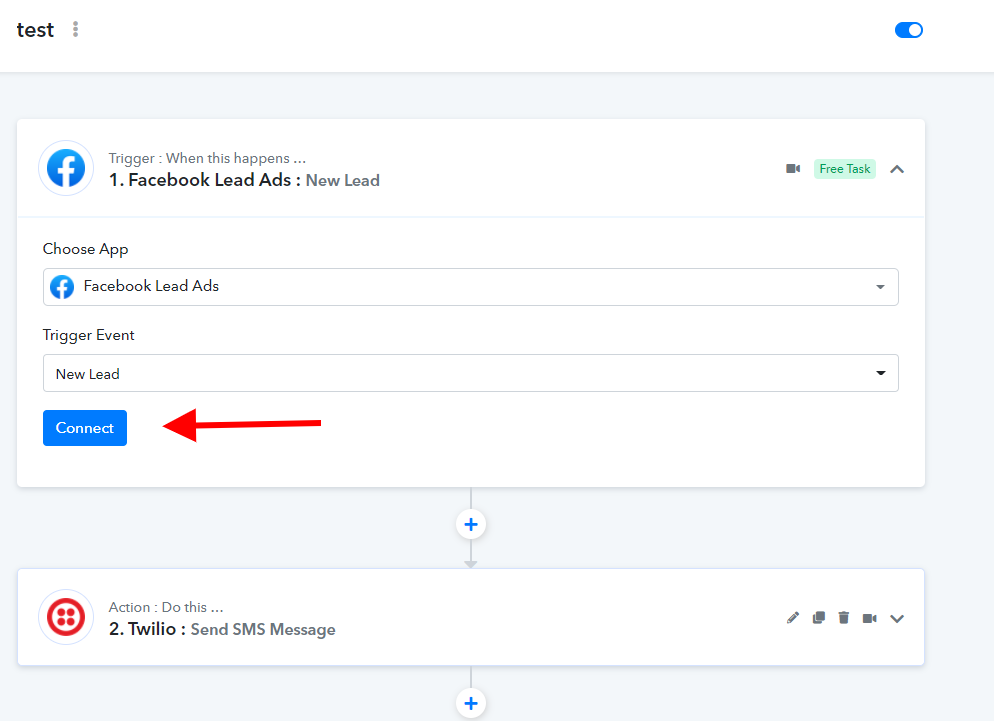This screenshot has height=721, width=994.
Task: Add a step between trigger and Twilio
Action: (470, 524)
